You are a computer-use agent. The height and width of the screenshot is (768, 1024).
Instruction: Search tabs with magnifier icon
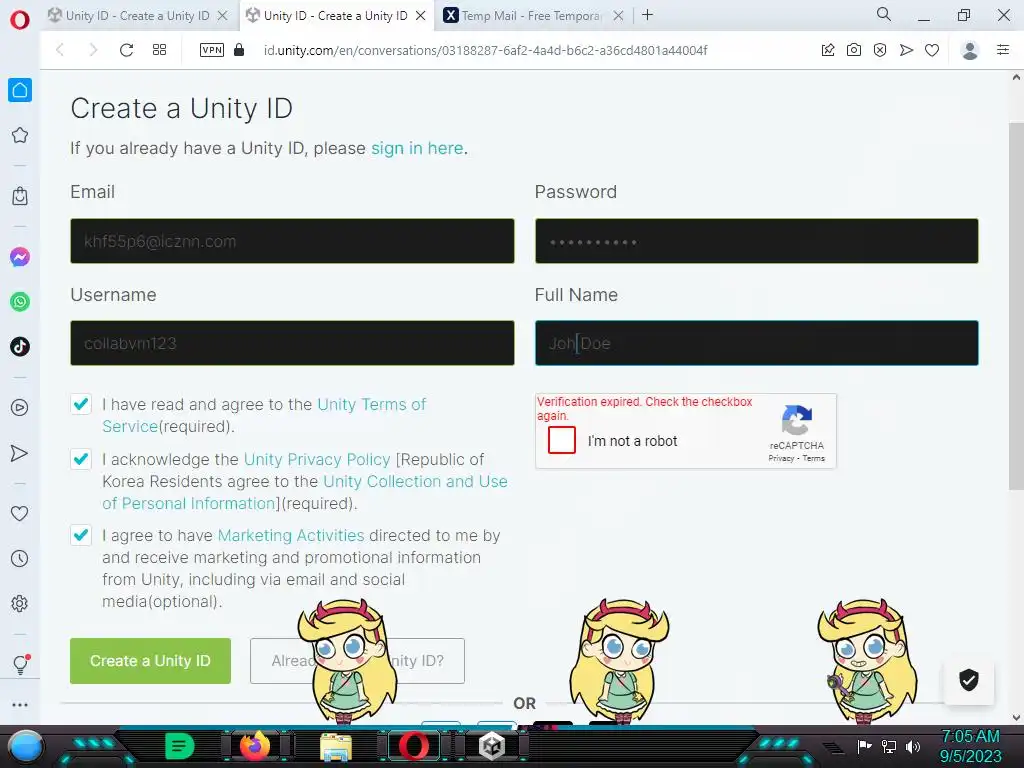884,14
